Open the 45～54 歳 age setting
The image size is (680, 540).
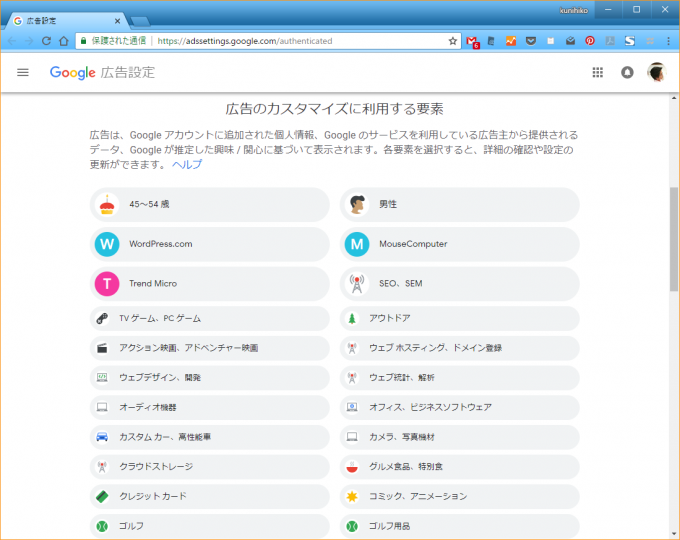[209, 204]
